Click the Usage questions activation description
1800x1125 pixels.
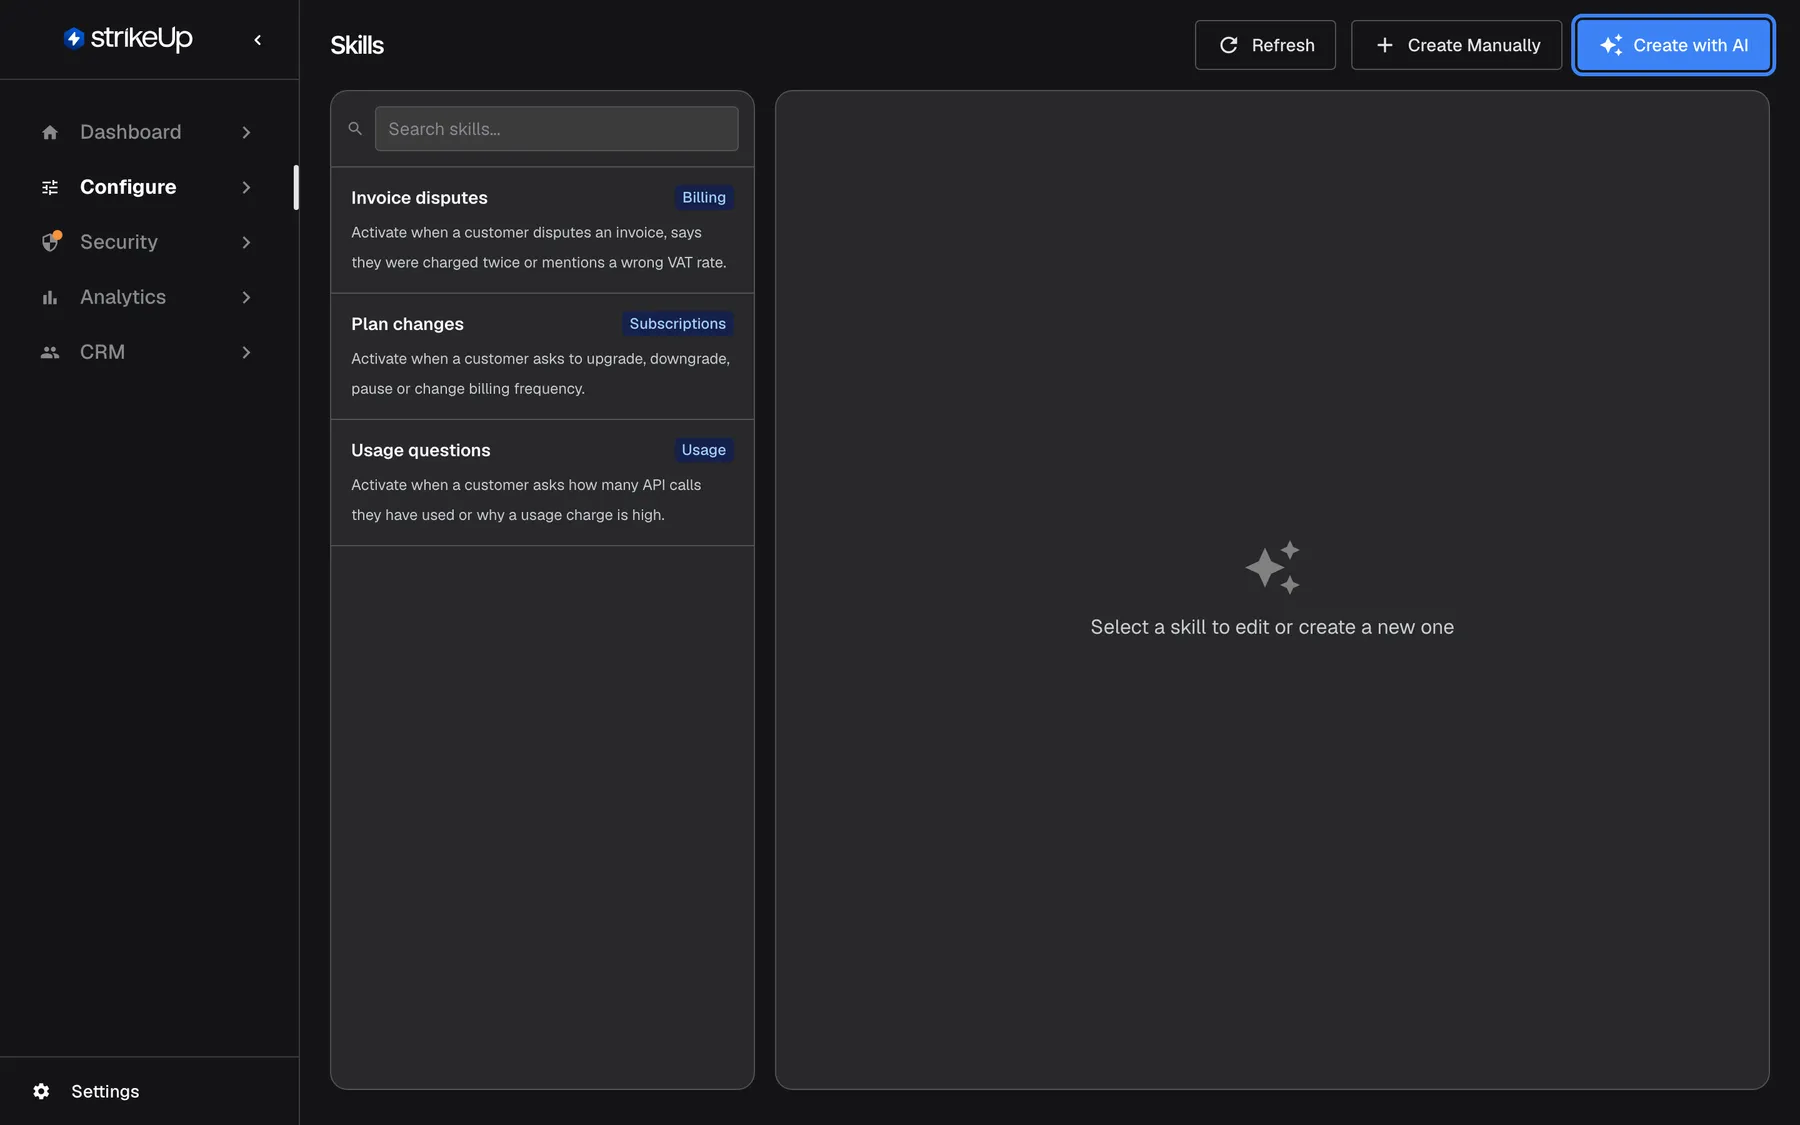pyautogui.click(x=526, y=500)
